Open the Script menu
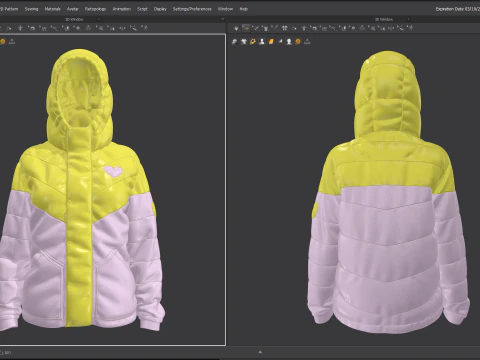The width and height of the screenshot is (480, 360). pos(142,9)
